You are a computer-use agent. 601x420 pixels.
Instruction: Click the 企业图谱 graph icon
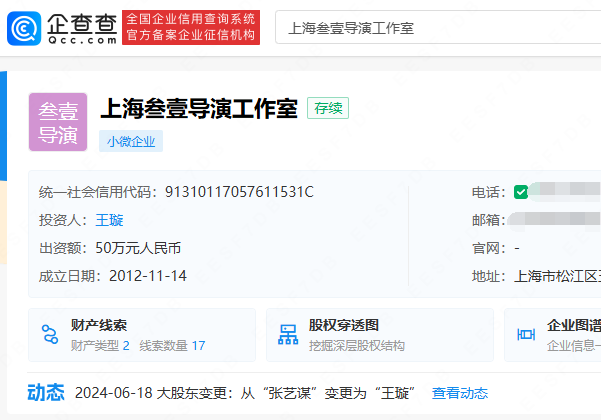coord(526,335)
